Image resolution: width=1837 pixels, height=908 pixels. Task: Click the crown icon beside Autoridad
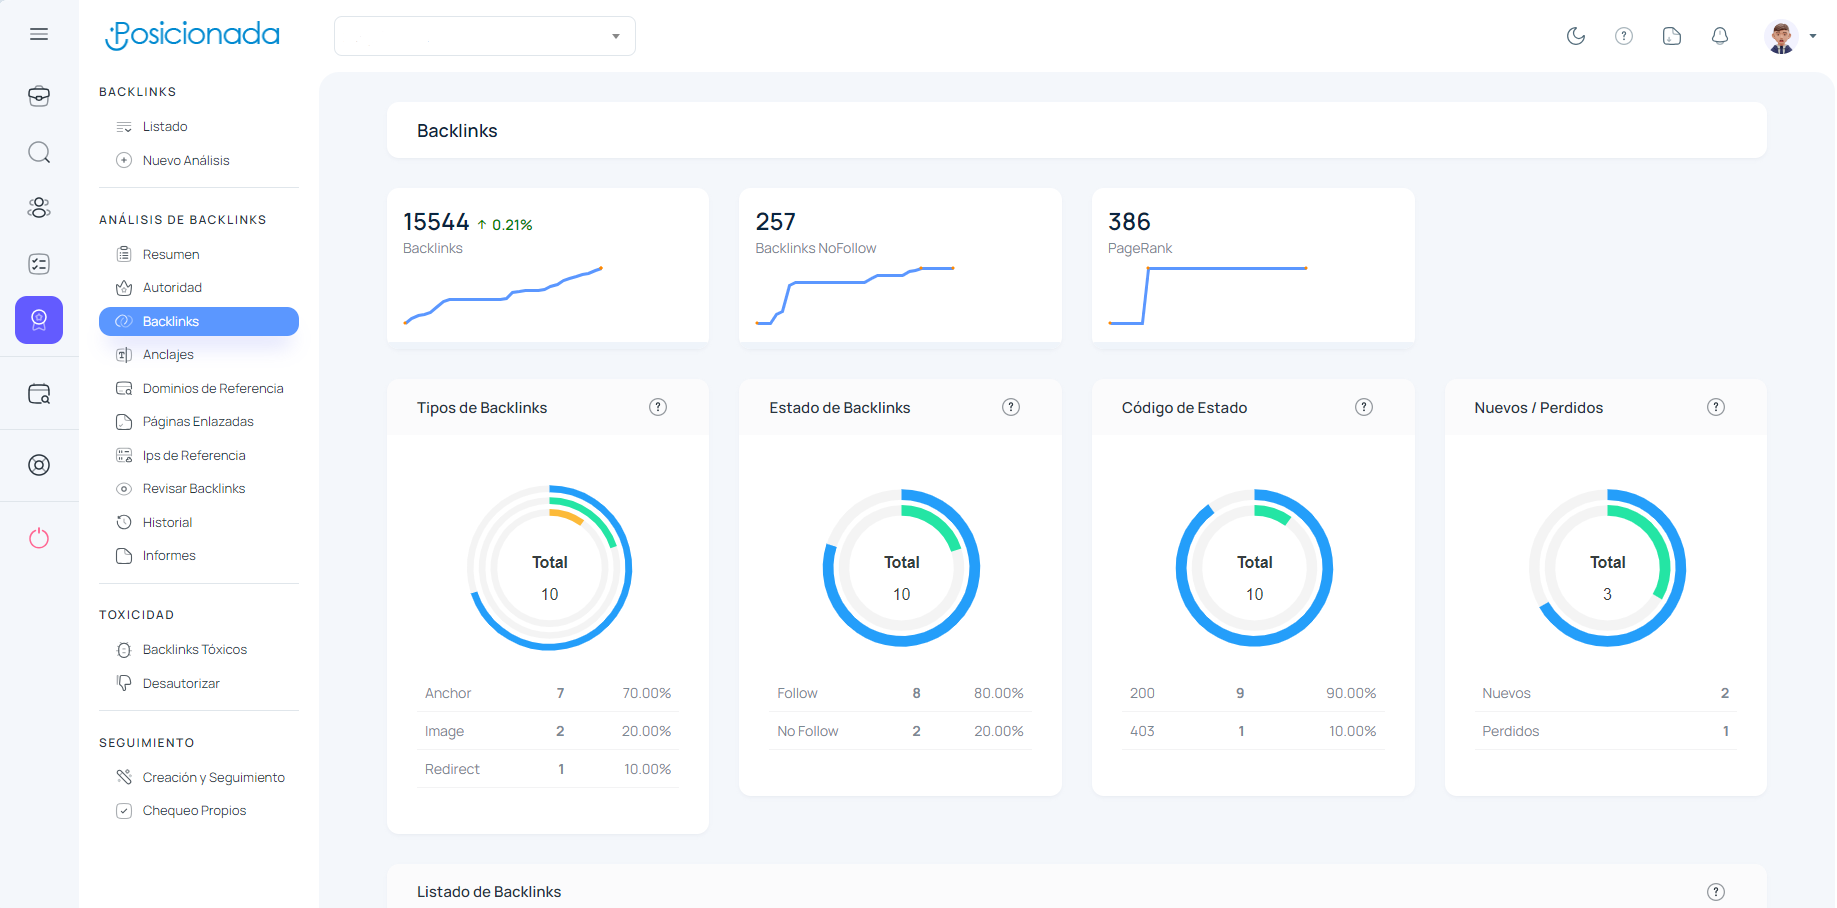point(124,288)
